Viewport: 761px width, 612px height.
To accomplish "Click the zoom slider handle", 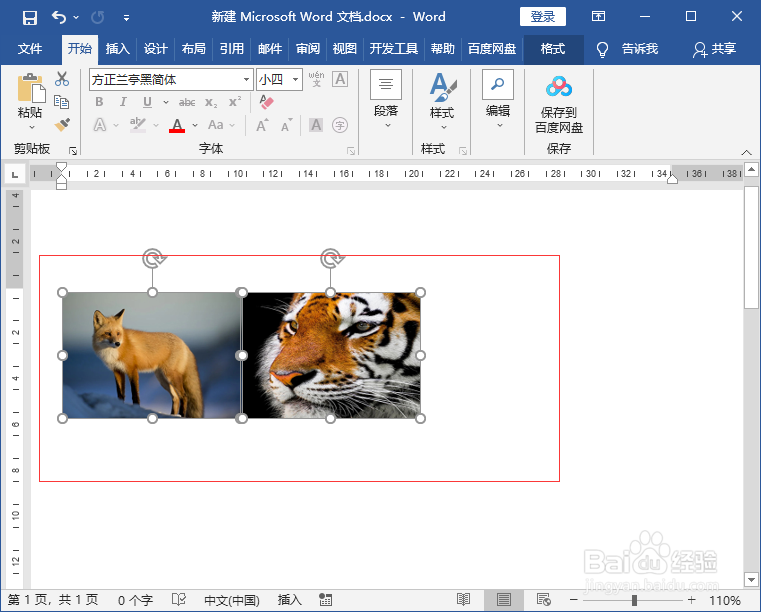I will [x=634, y=600].
